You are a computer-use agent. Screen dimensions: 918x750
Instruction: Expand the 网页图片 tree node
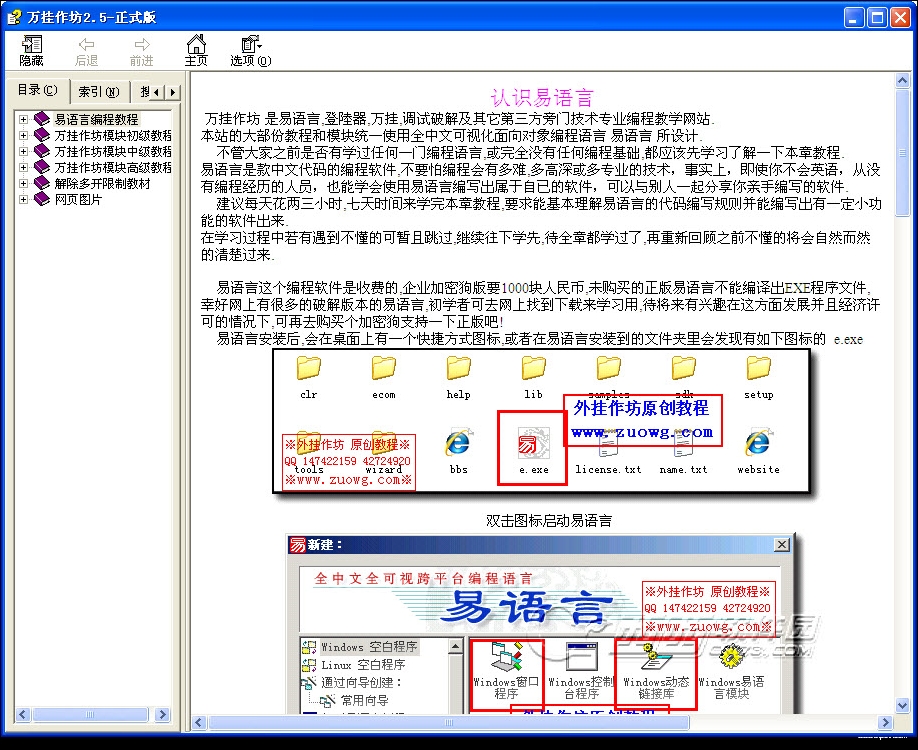click(23, 200)
